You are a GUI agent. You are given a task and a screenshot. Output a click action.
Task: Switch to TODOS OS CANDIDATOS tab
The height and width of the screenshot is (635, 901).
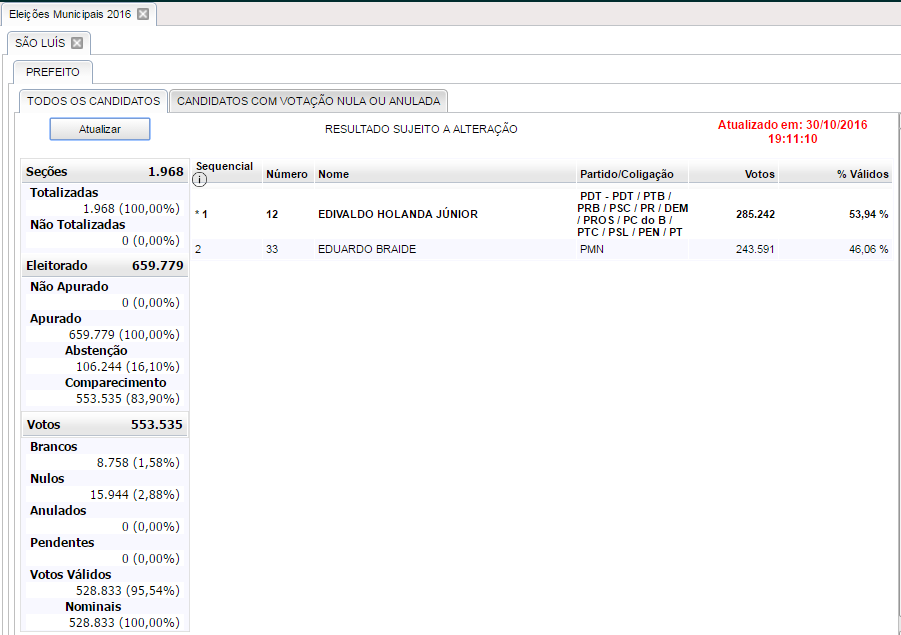tap(93, 101)
